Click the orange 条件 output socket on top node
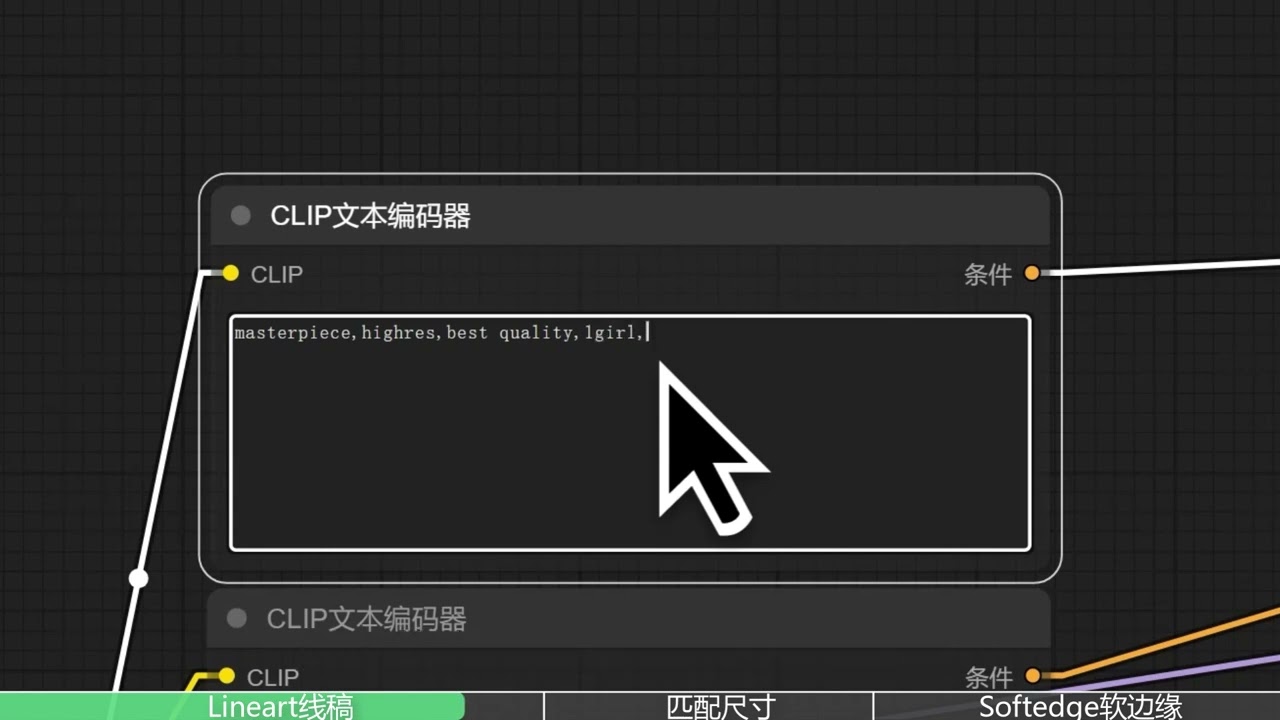 tap(1032, 273)
